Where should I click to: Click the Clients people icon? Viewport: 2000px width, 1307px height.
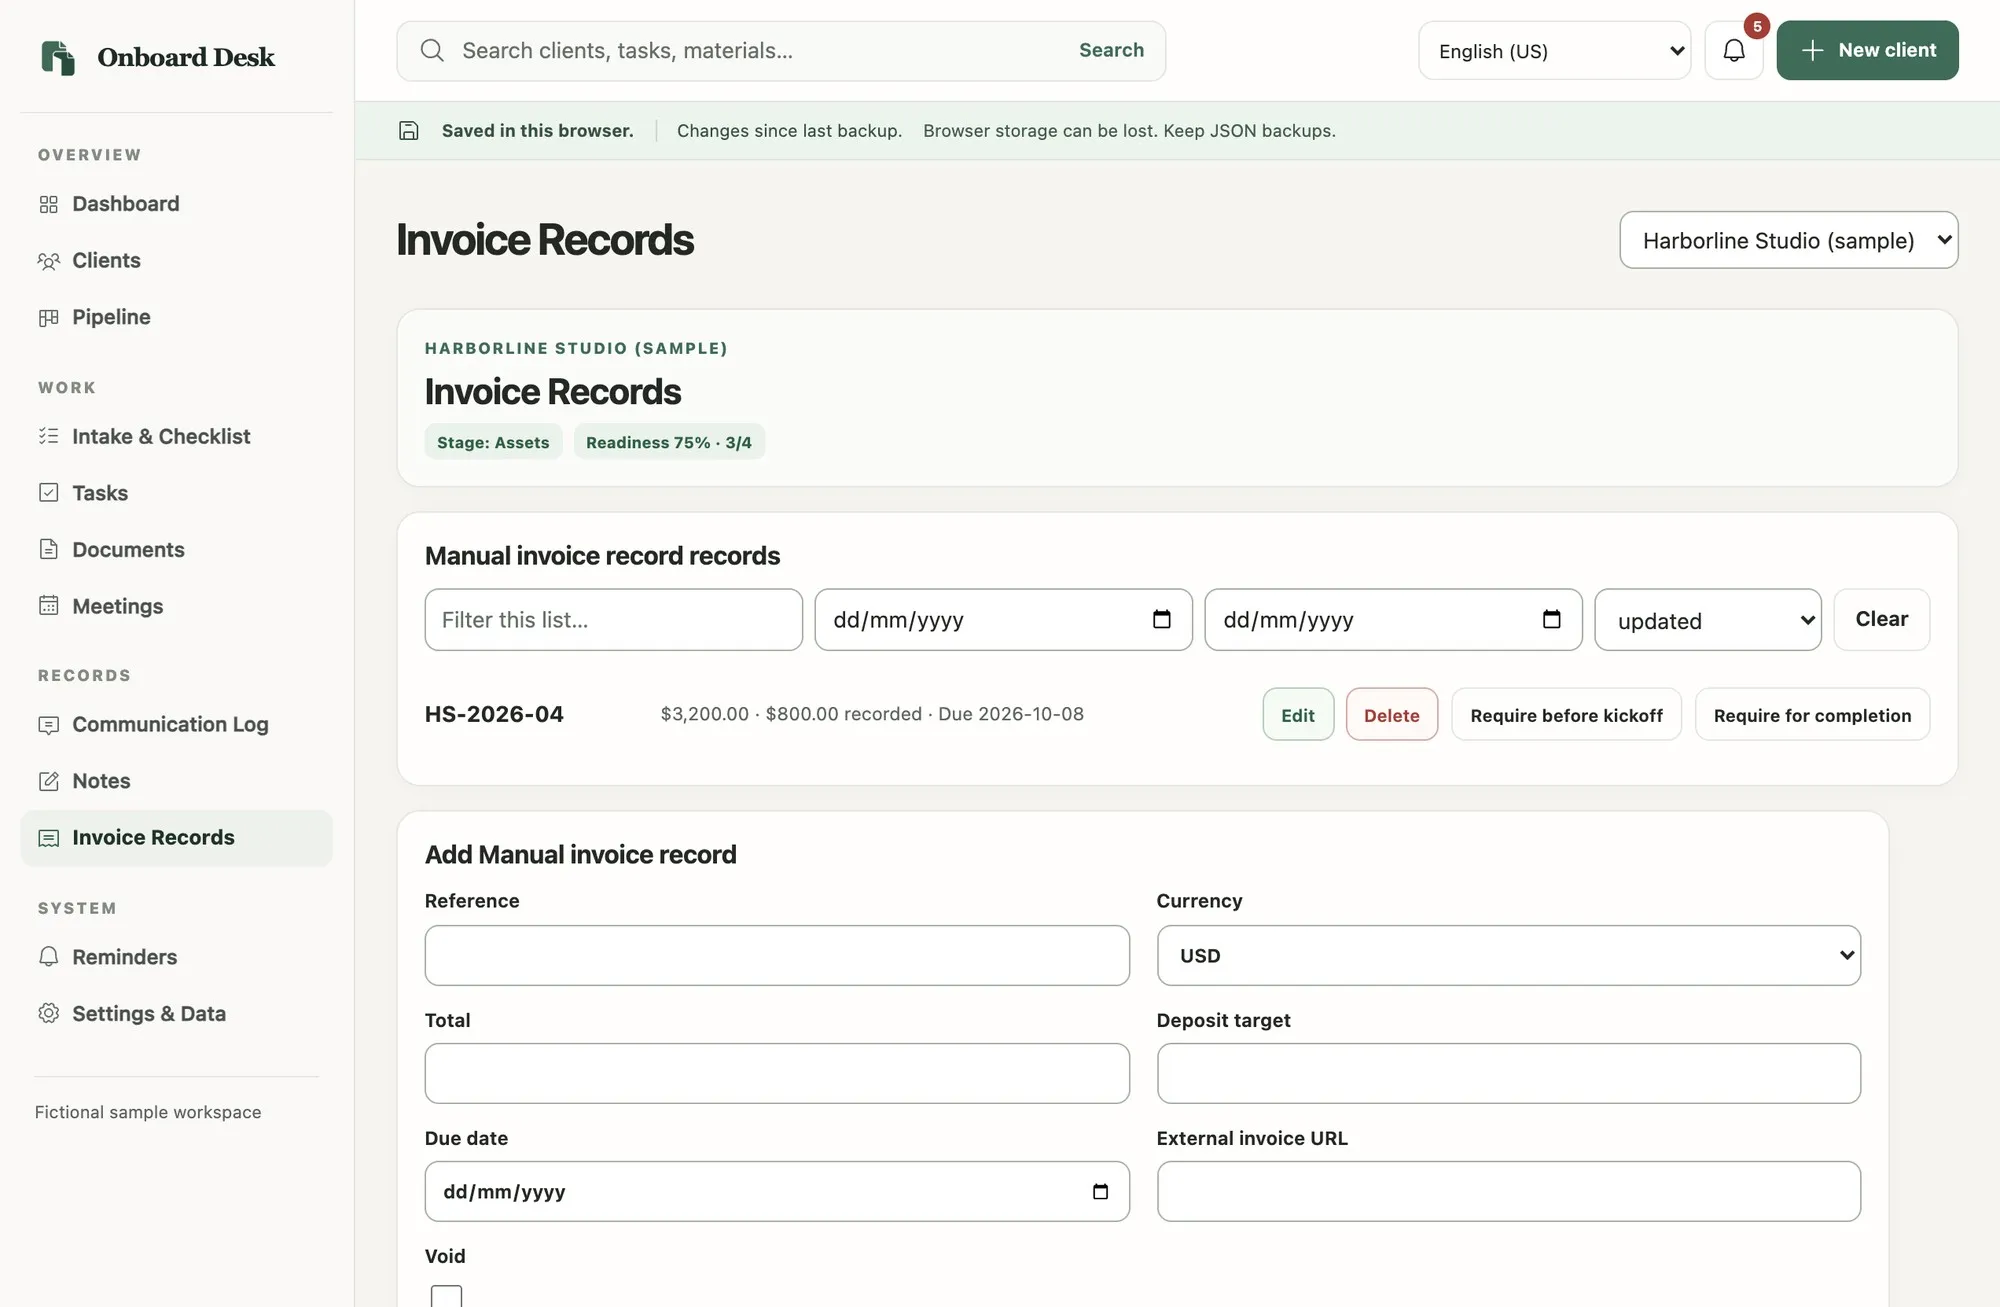pos(48,261)
